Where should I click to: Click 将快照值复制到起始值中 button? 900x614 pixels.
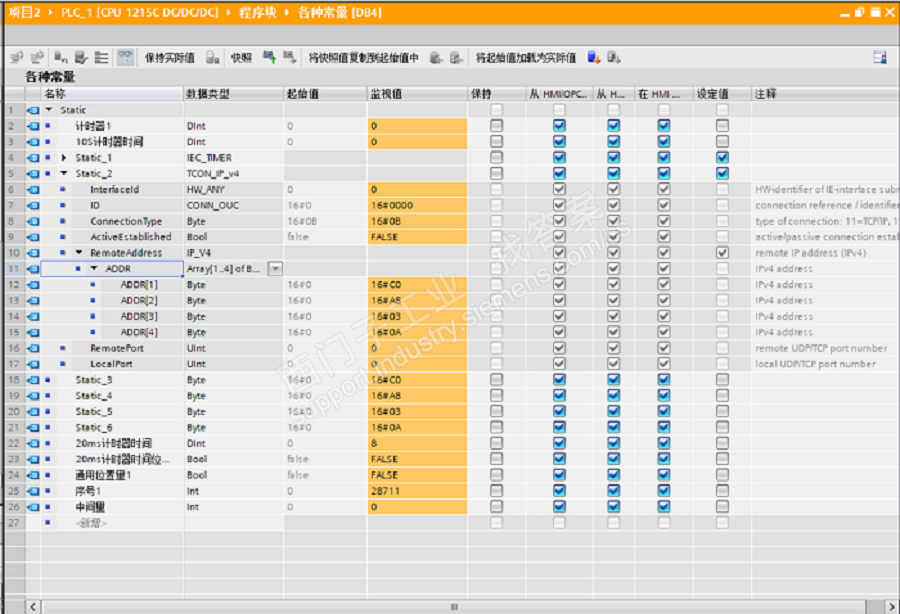pos(363,58)
